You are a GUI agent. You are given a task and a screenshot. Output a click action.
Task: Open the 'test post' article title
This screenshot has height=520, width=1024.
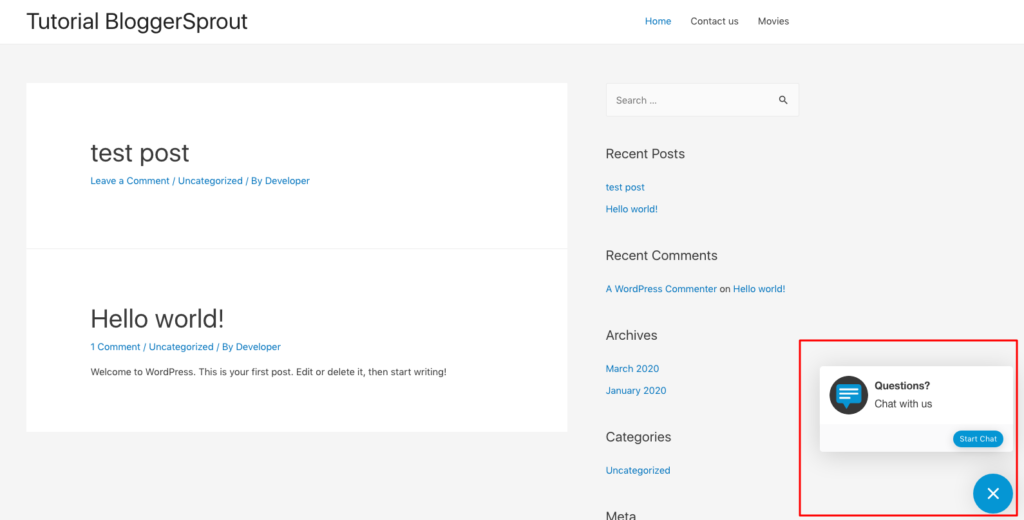pos(139,153)
